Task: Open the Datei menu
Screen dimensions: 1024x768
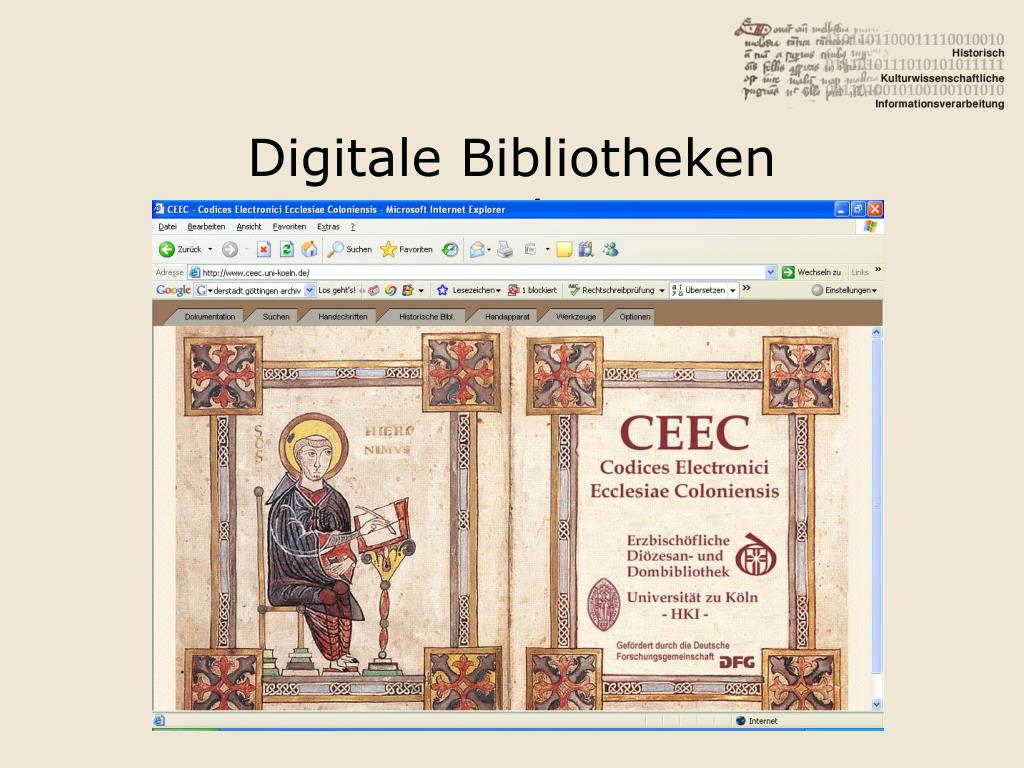Action: point(167,227)
